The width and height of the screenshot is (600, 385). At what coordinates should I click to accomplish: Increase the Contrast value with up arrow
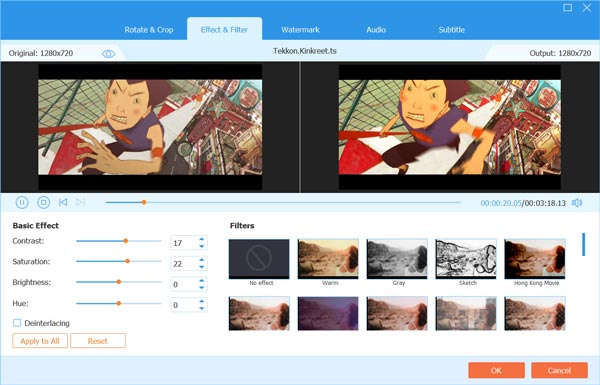202,239
